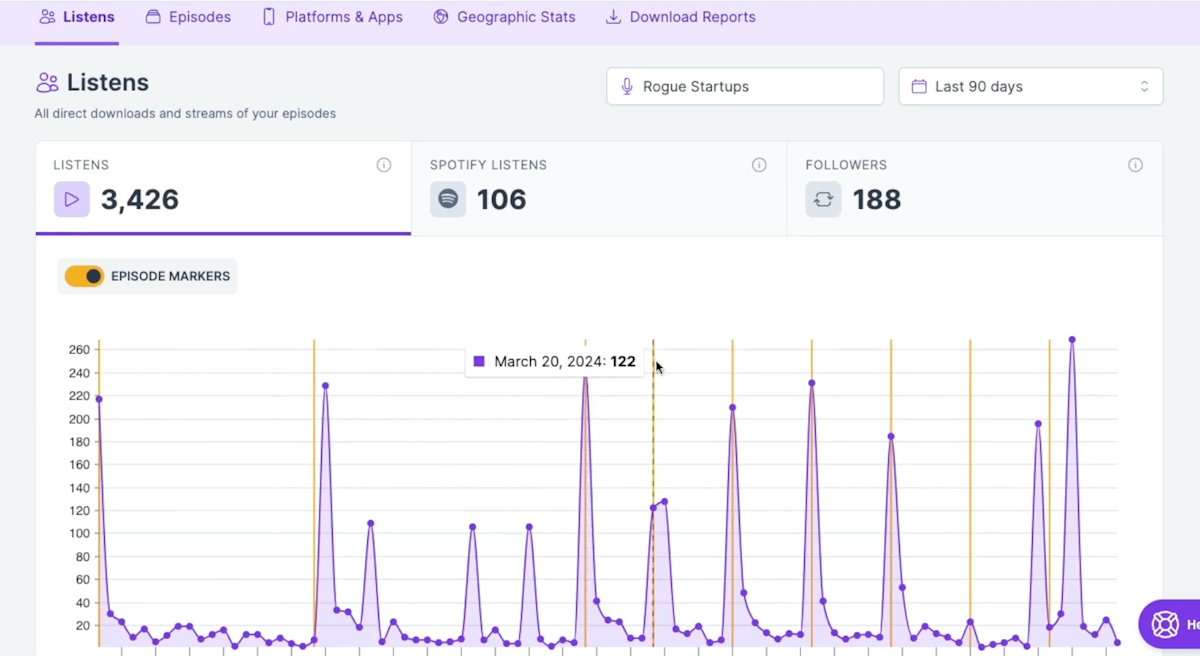Click the device icon on the Platforms & Apps tab

click(x=266, y=16)
